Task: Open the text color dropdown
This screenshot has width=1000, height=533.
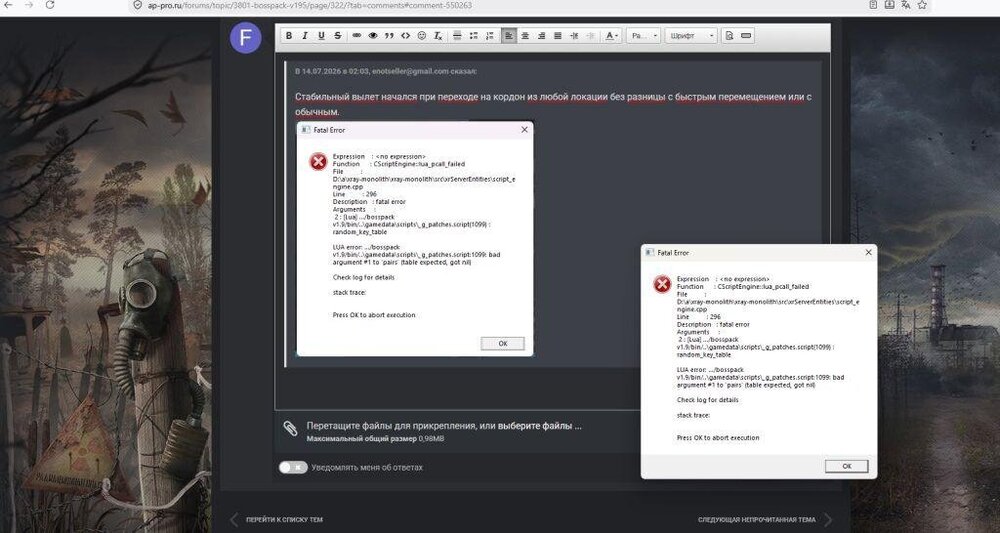Action: (x=612, y=36)
